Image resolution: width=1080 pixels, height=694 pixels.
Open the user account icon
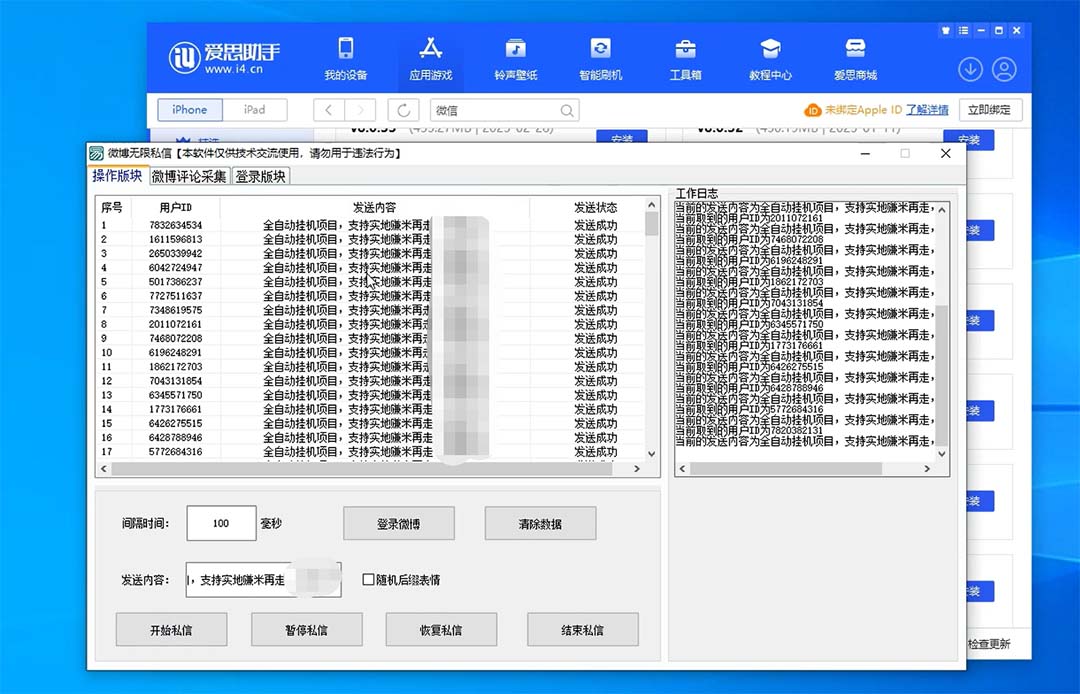click(1006, 69)
